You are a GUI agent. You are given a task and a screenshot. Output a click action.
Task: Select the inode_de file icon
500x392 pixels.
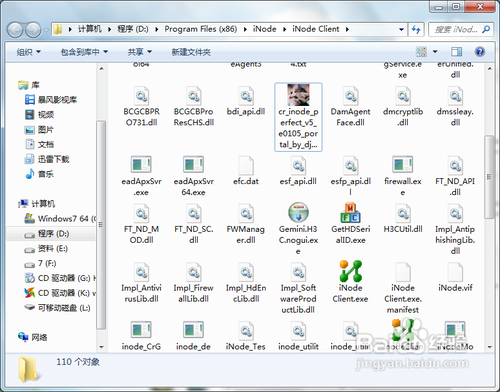coord(193,330)
